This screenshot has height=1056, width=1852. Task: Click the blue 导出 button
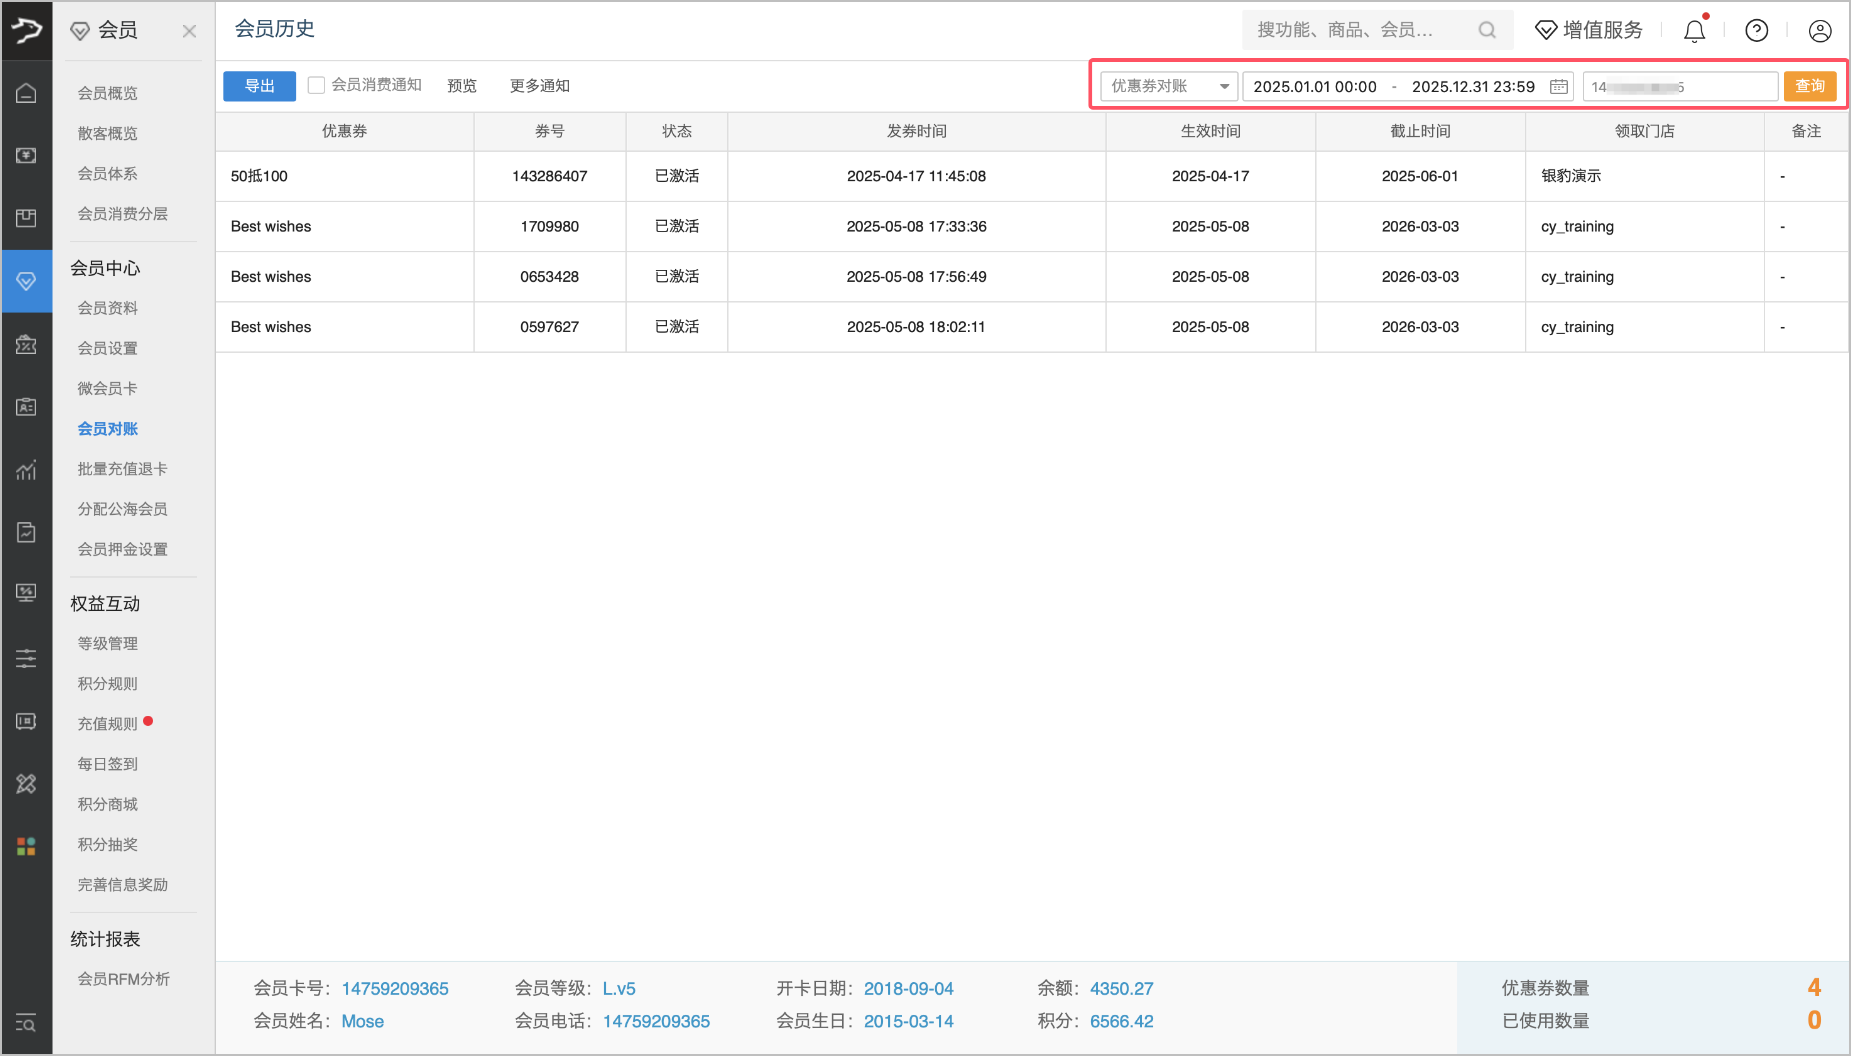259,86
